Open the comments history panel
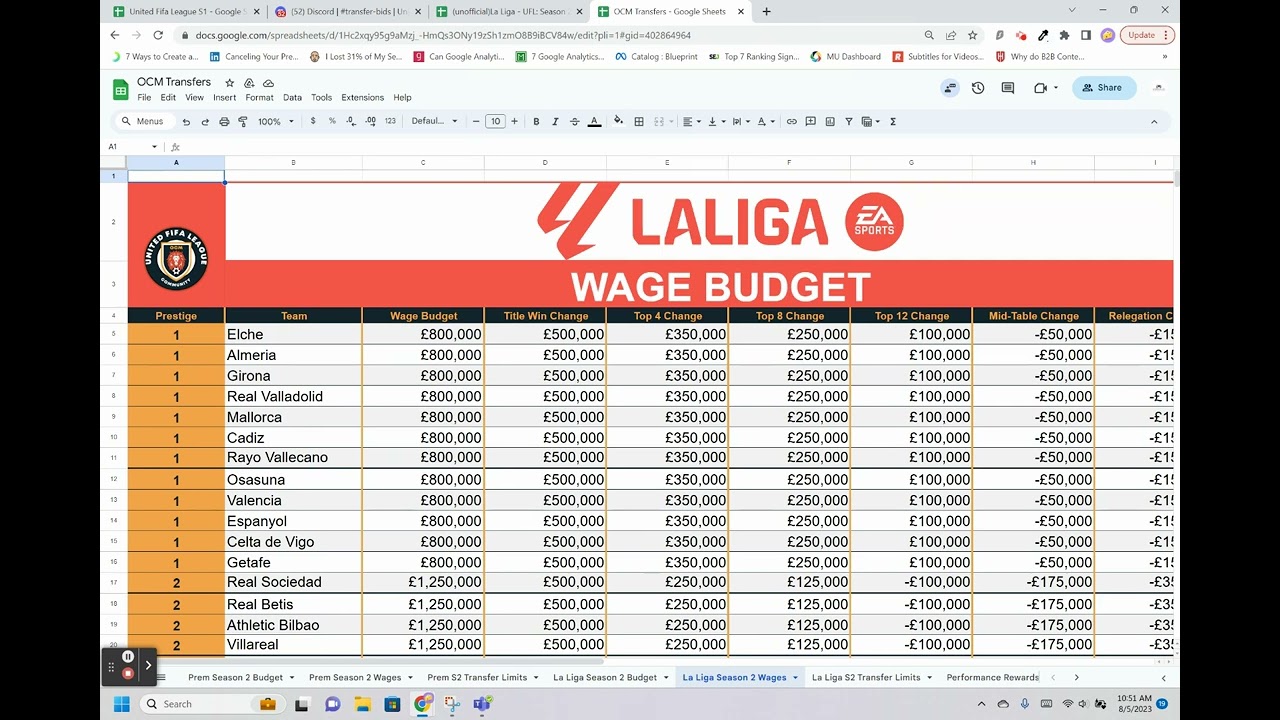Image resolution: width=1280 pixels, height=720 pixels. pos(1008,88)
